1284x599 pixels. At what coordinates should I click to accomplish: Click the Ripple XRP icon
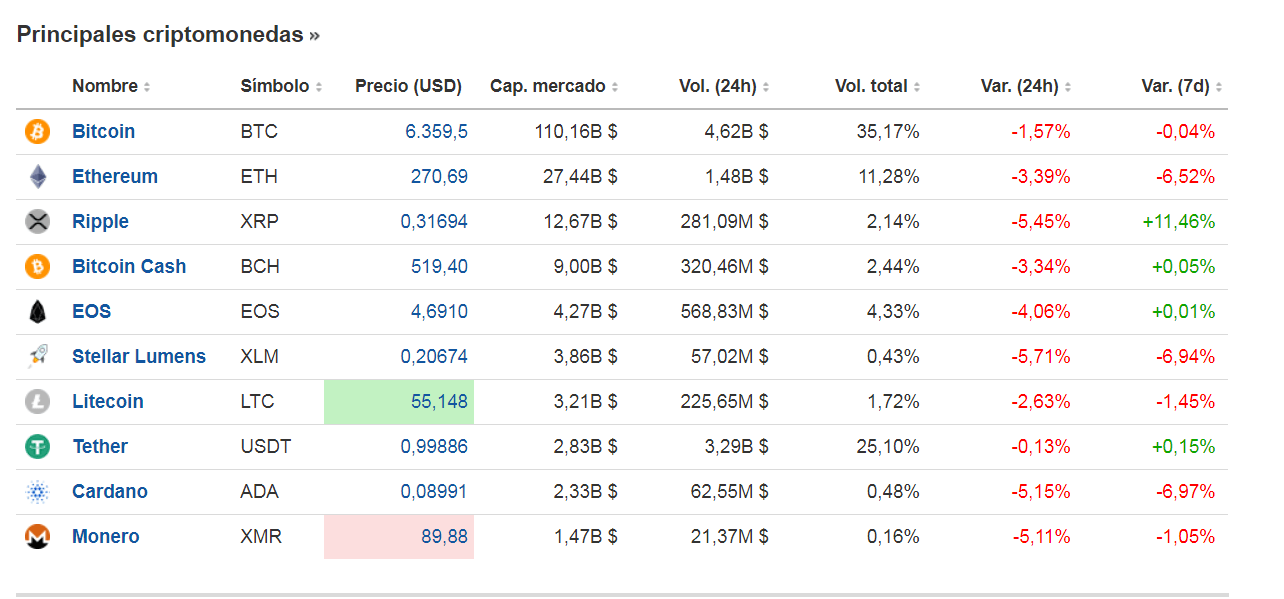(37, 222)
